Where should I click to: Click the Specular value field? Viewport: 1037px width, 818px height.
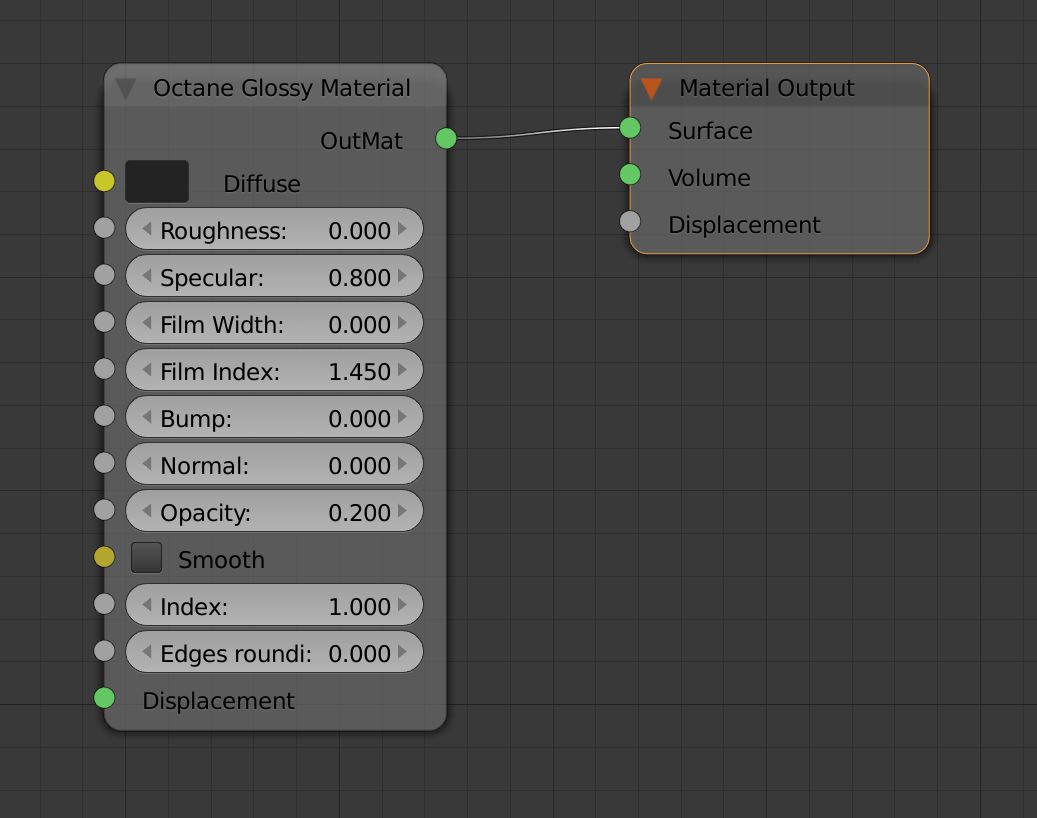[274, 276]
